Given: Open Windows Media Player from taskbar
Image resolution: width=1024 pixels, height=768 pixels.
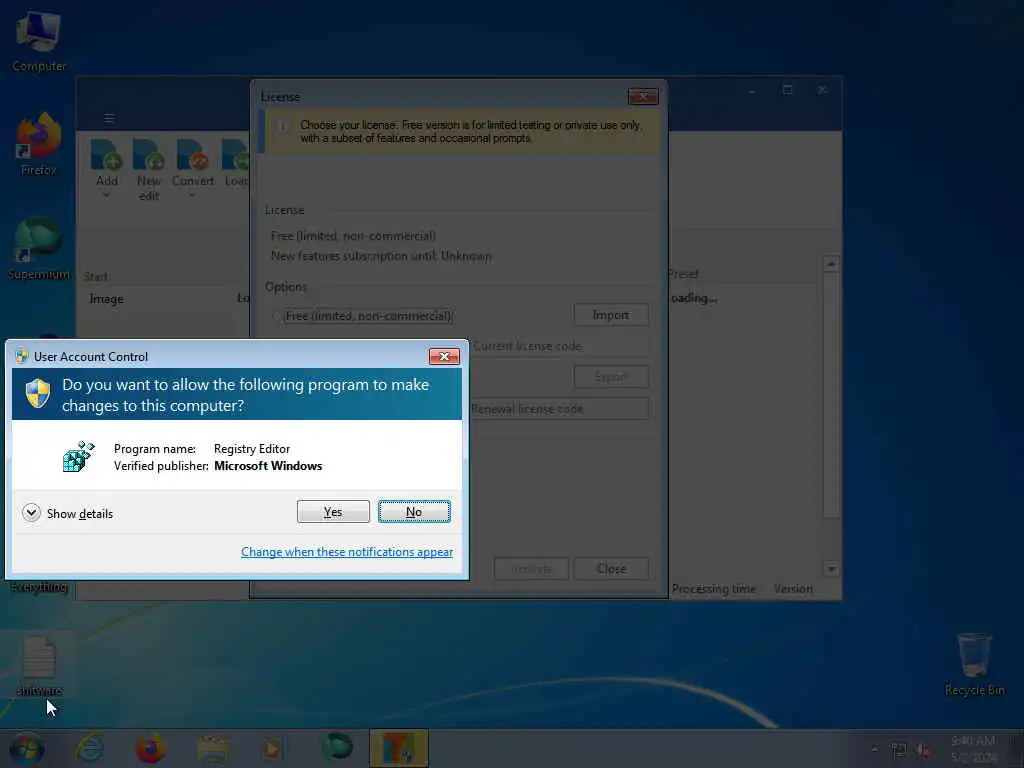Looking at the screenshot, I should point(272,748).
